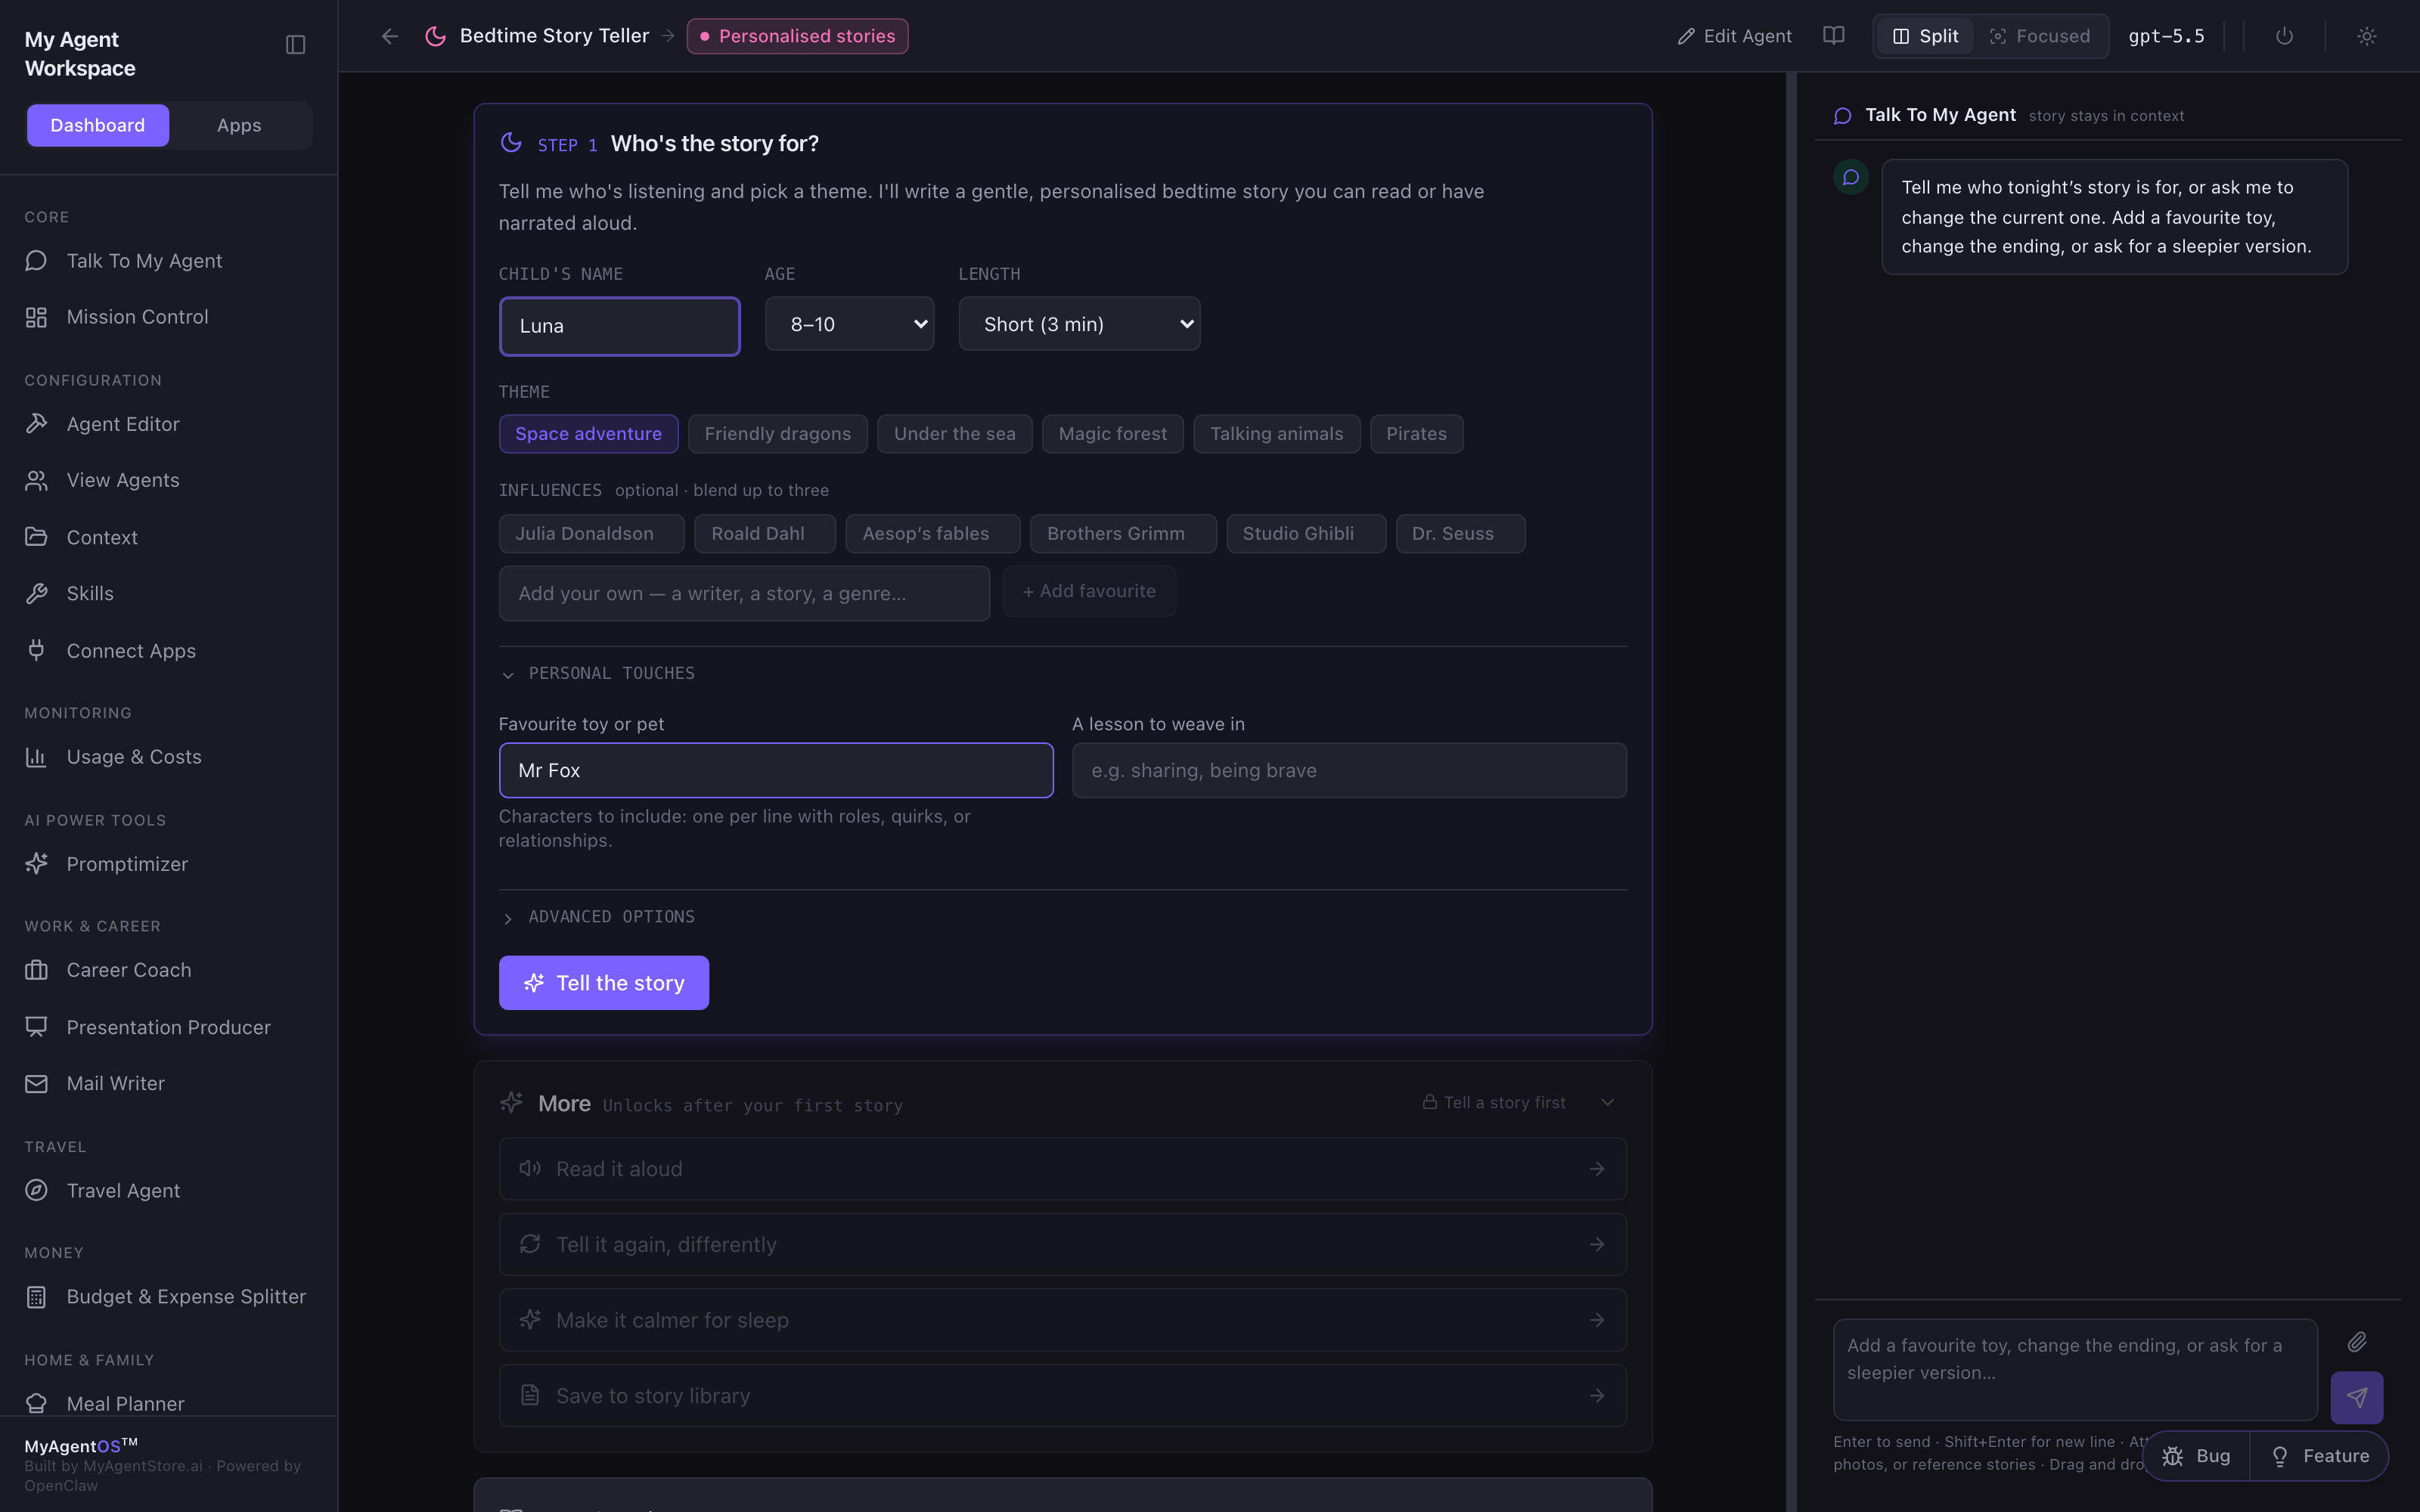Click the Tell the story button
Viewport: 2420px width, 1512px height.
(x=604, y=983)
